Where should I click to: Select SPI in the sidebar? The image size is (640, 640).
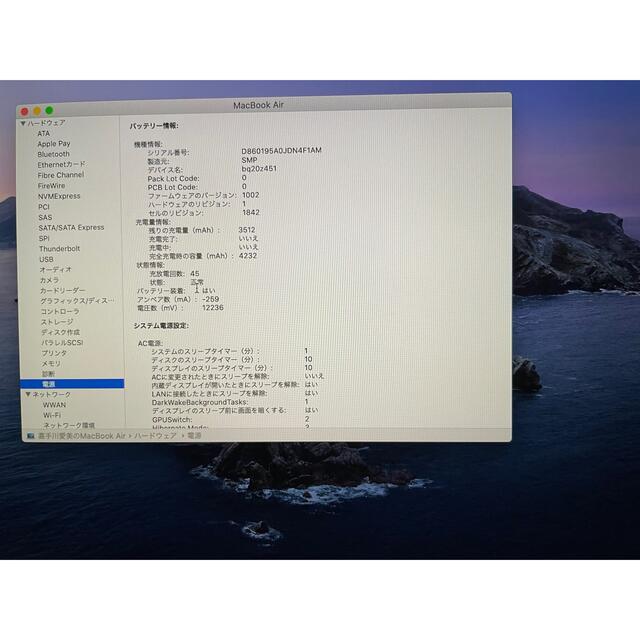44,238
